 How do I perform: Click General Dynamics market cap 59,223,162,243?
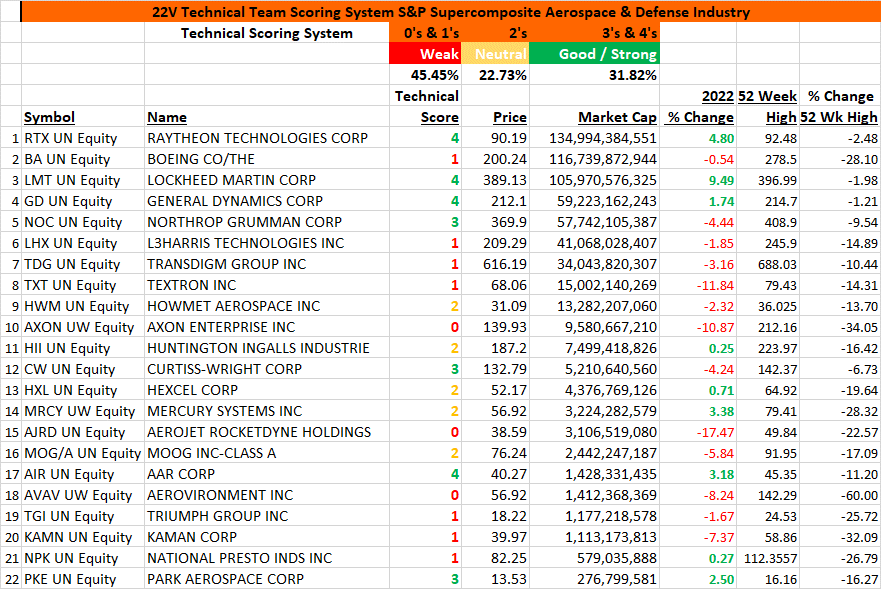coord(594,201)
